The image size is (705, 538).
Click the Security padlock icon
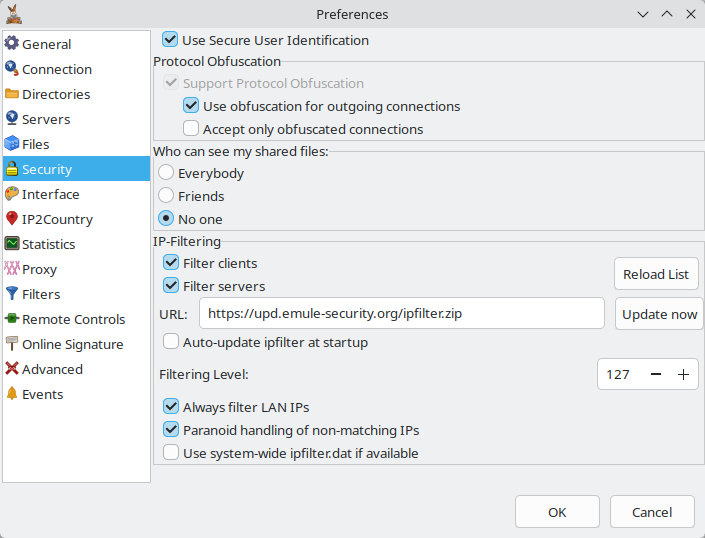coord(12,169)
